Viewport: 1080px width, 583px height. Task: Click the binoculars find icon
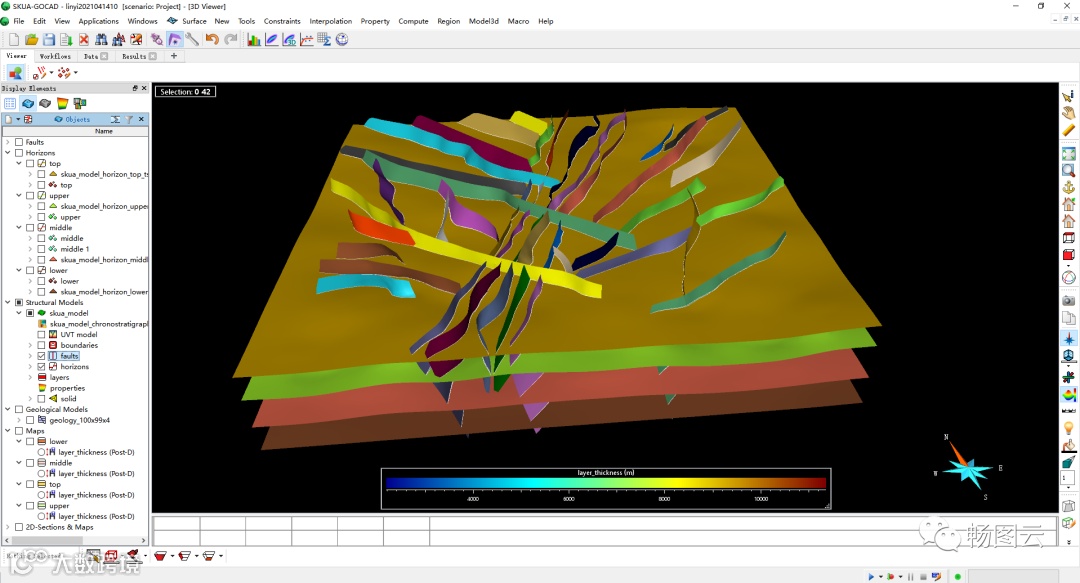coord(101,39)
